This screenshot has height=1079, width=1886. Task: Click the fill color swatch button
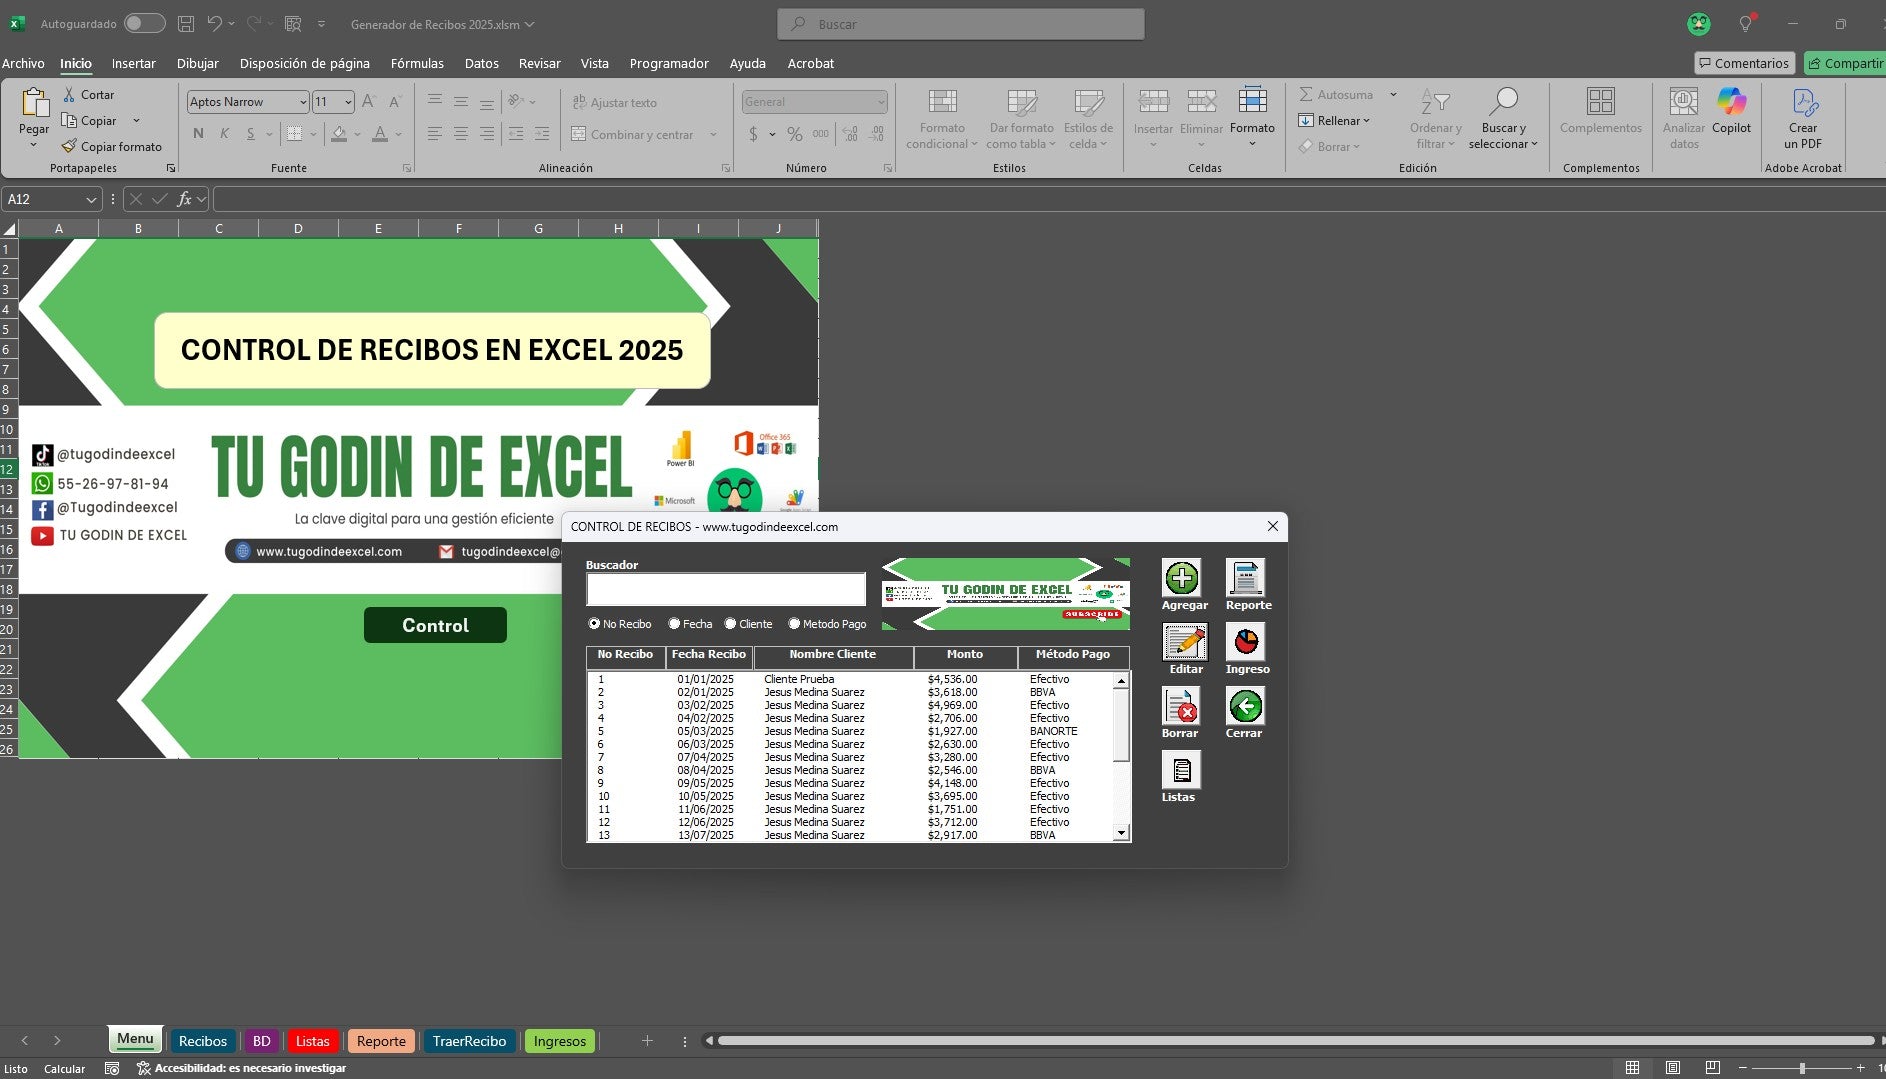(x=339, y=134)
